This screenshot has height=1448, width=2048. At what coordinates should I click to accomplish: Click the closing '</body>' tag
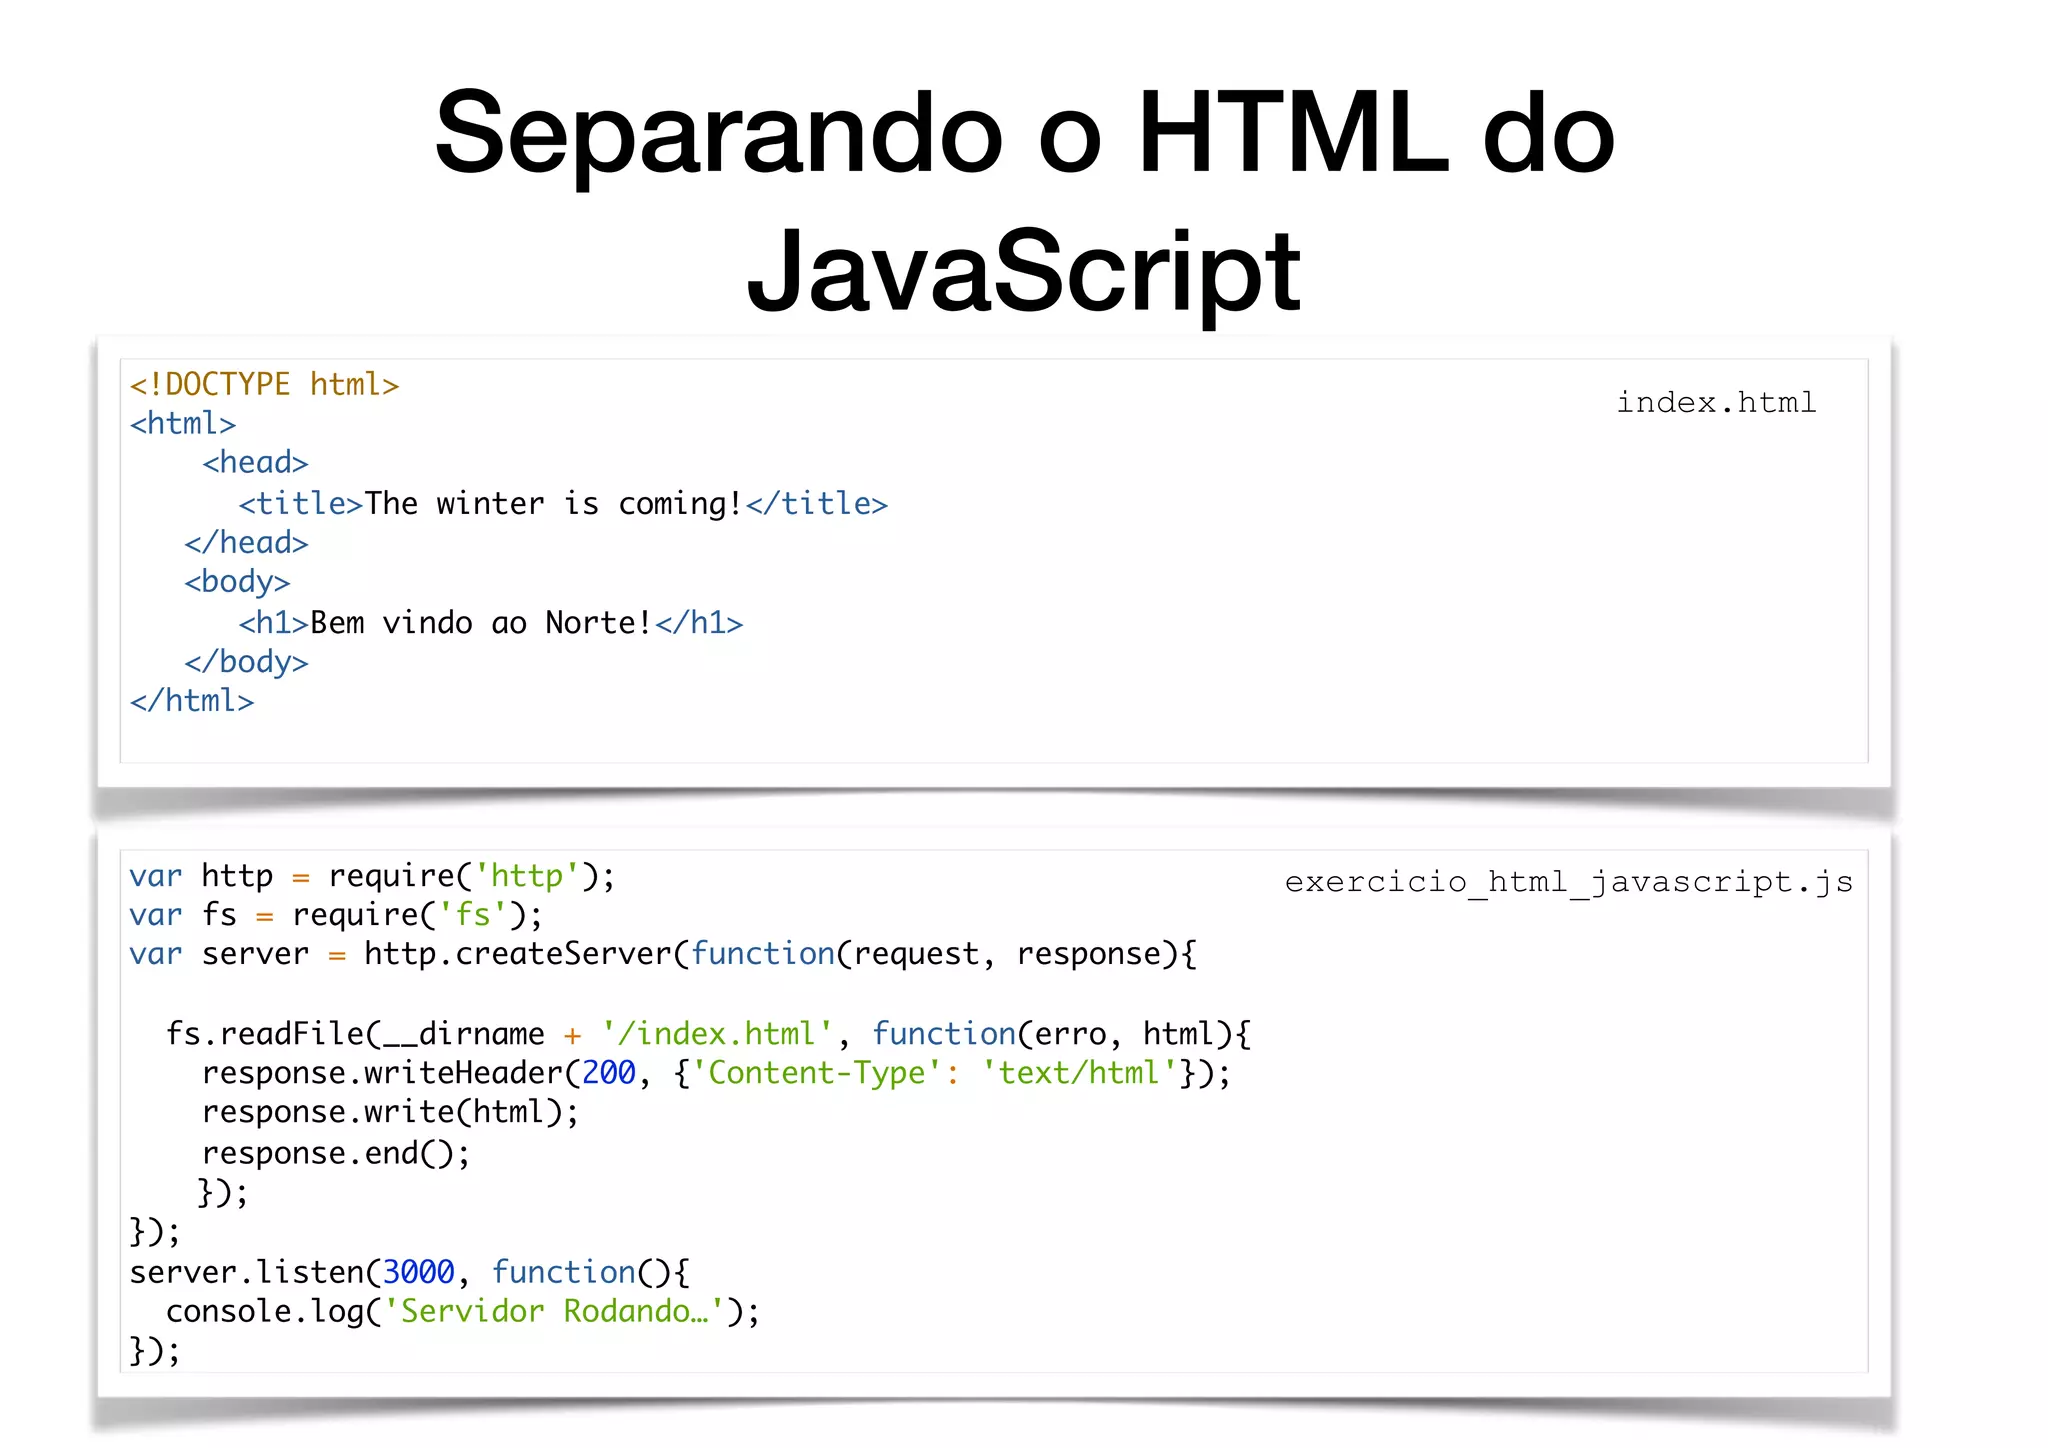point(246,662)
